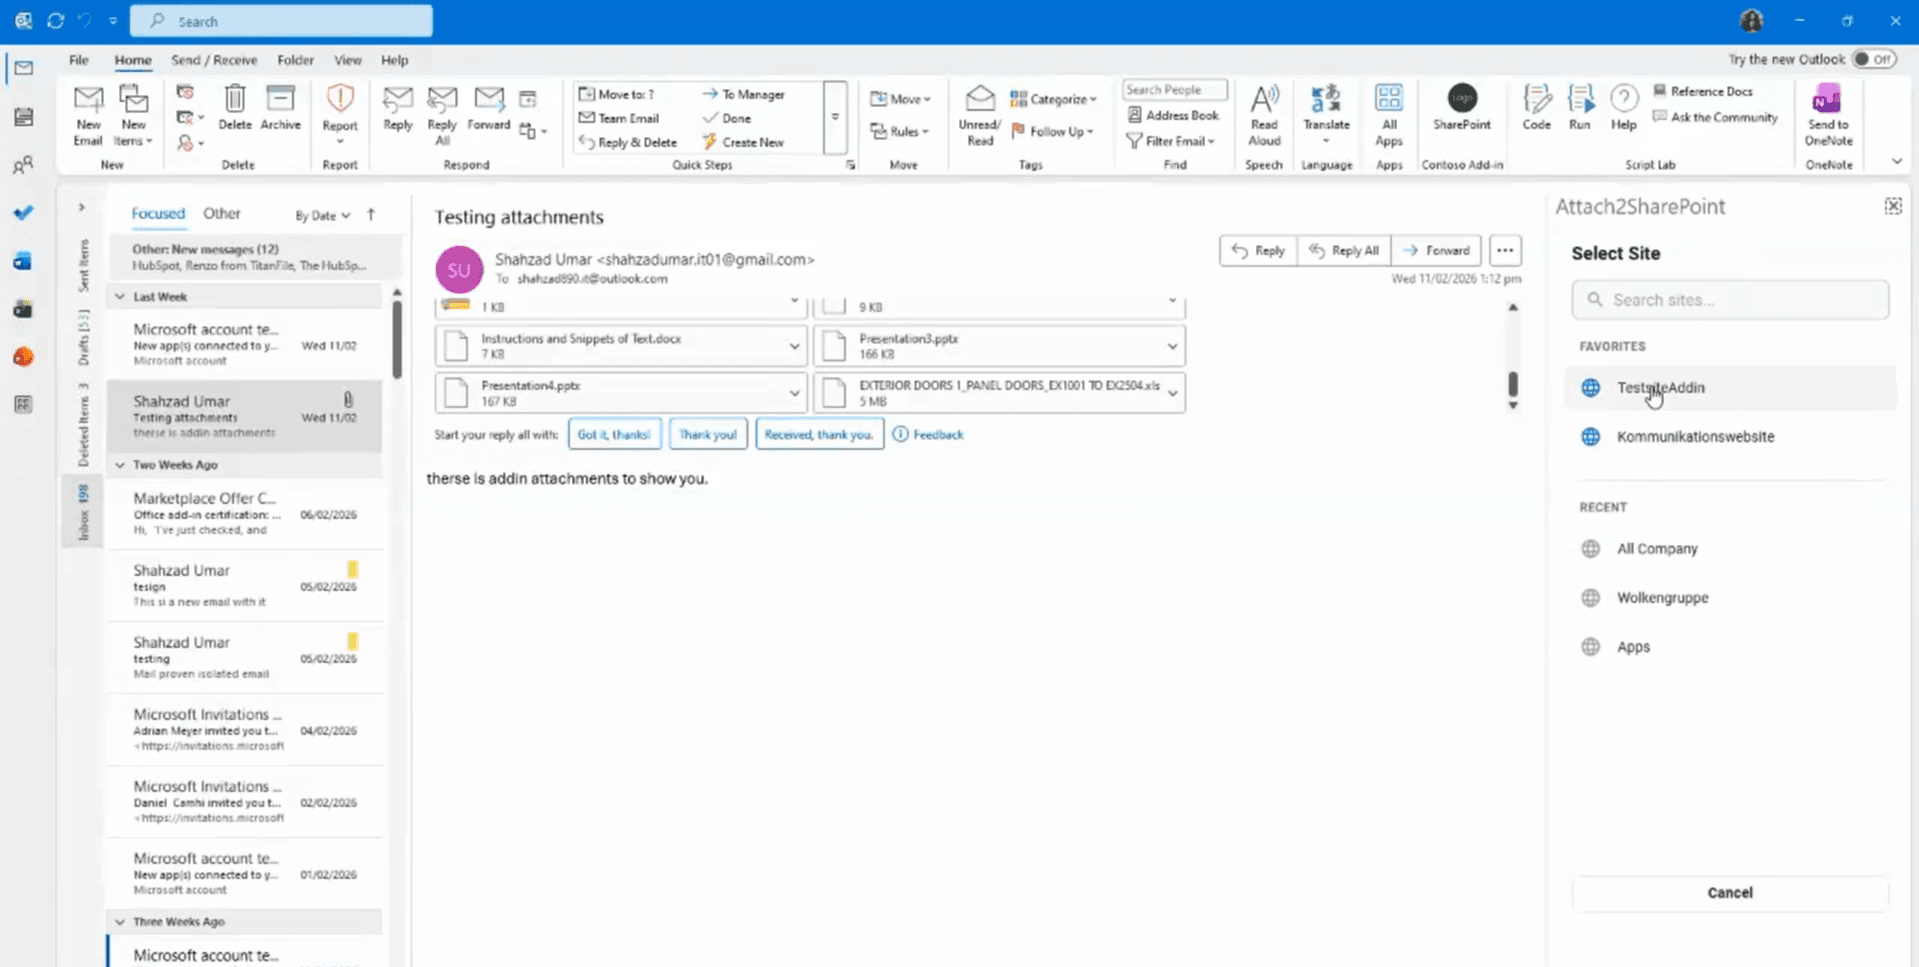
Task: Switch to the Send / Receive tab
Action: 214,60
